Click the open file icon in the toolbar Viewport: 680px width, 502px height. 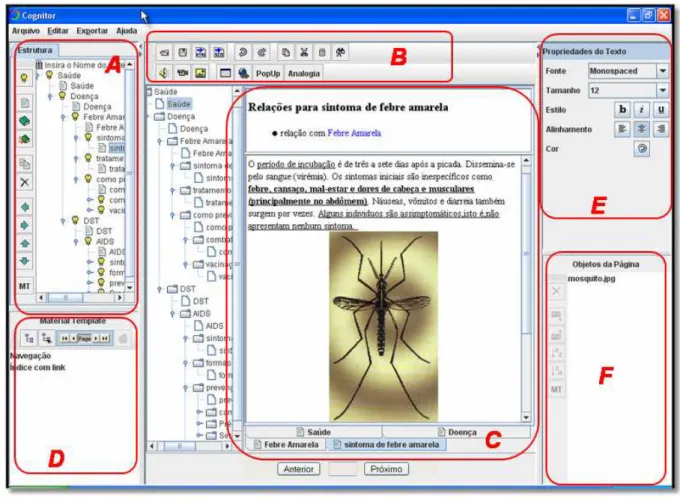point(164,53)
